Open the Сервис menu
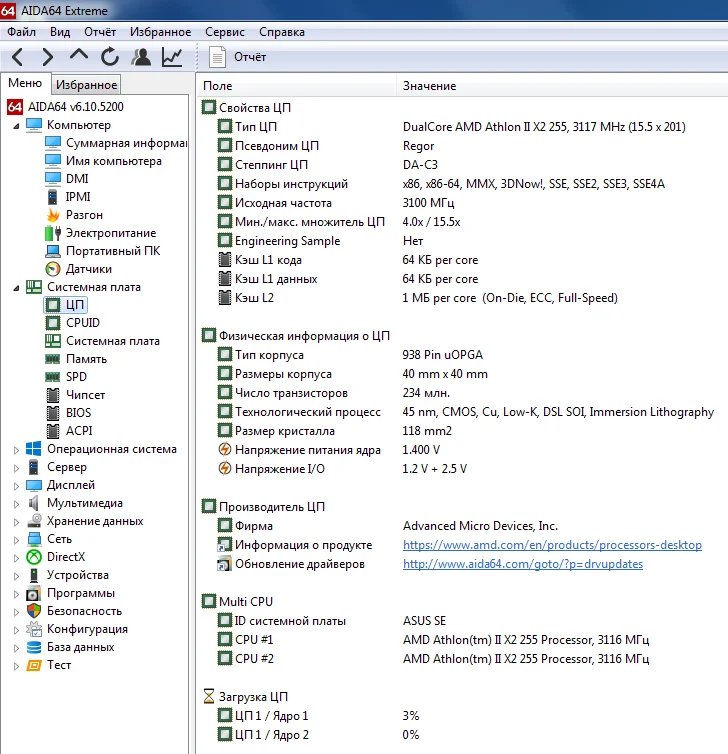728x754 pixels. pyautogui.click(x=225, y=32)
